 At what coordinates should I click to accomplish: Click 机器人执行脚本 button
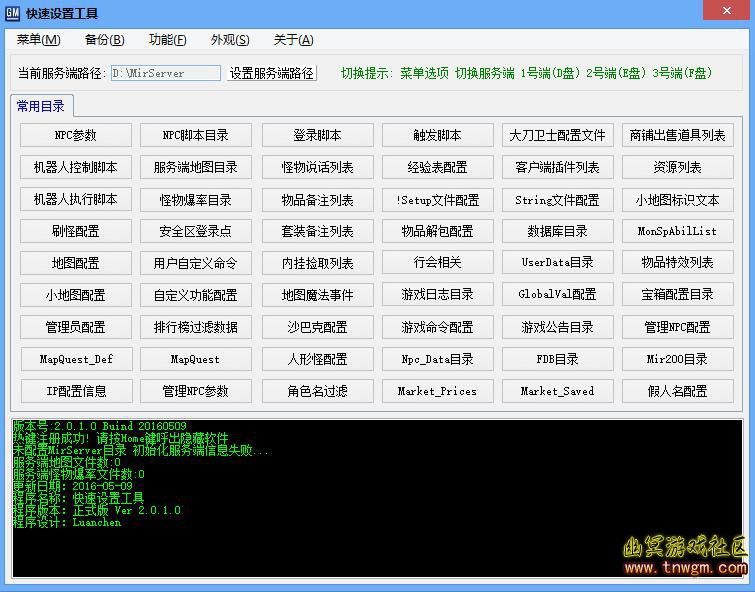click(x=76, y=199)
